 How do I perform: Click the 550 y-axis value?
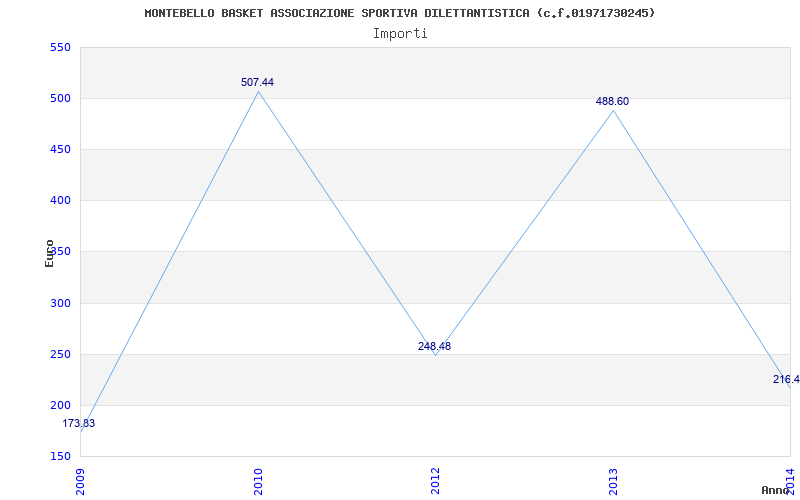(60, 47)
